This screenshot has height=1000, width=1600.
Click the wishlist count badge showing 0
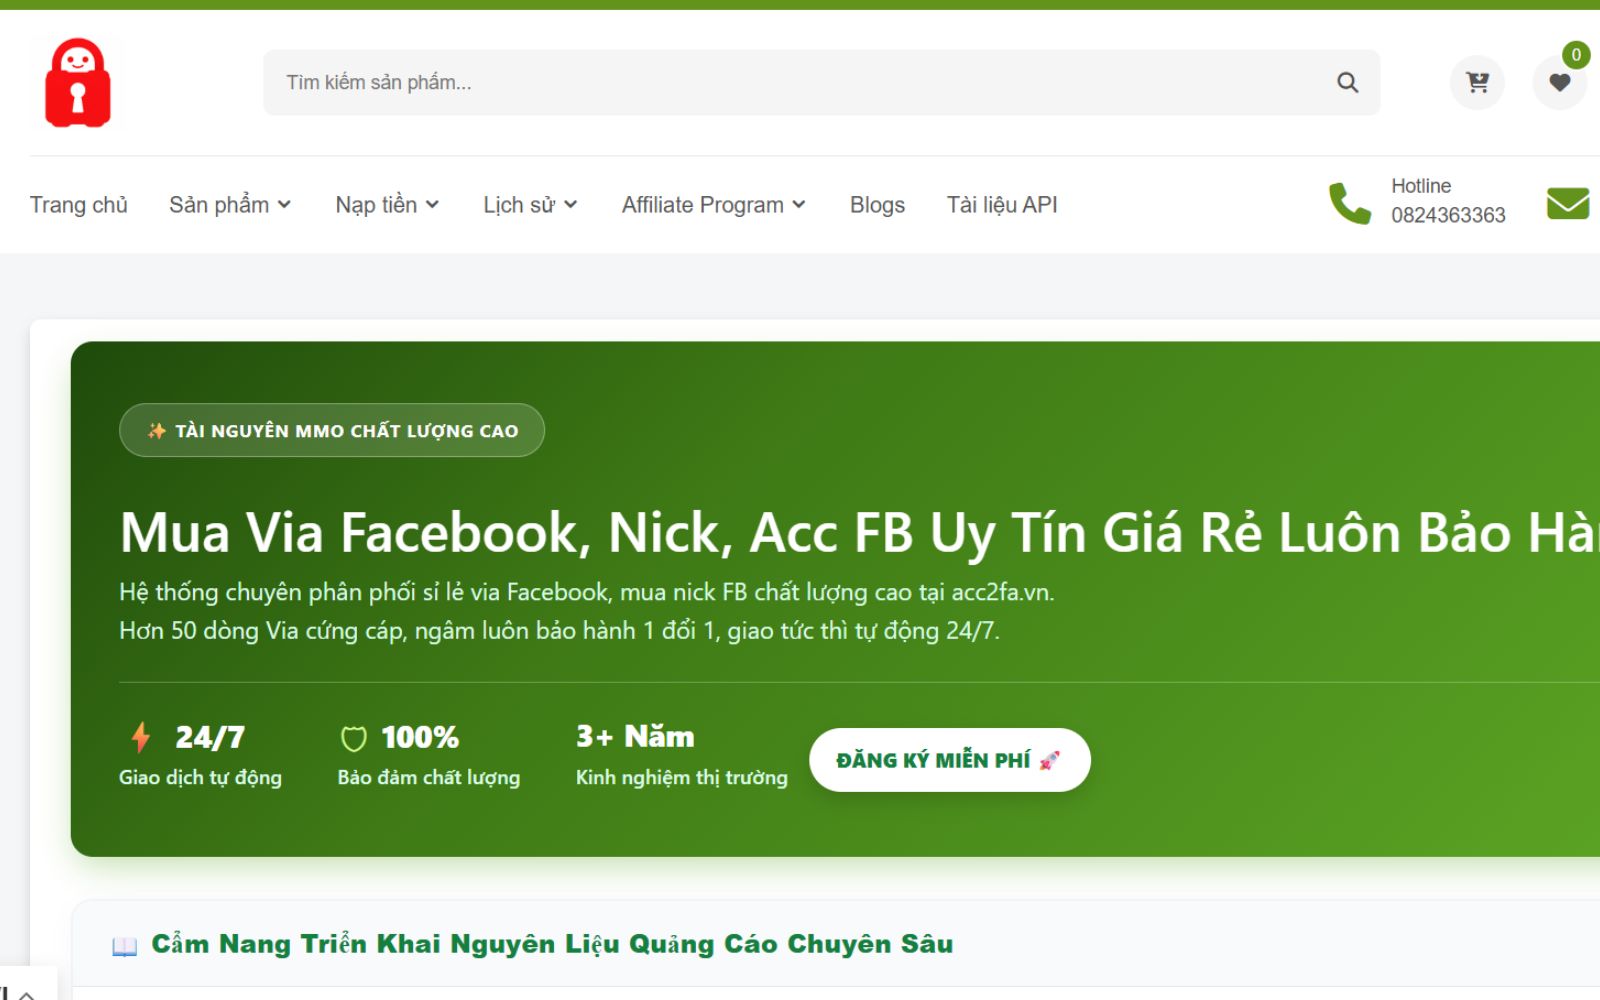coord(1576,55)
